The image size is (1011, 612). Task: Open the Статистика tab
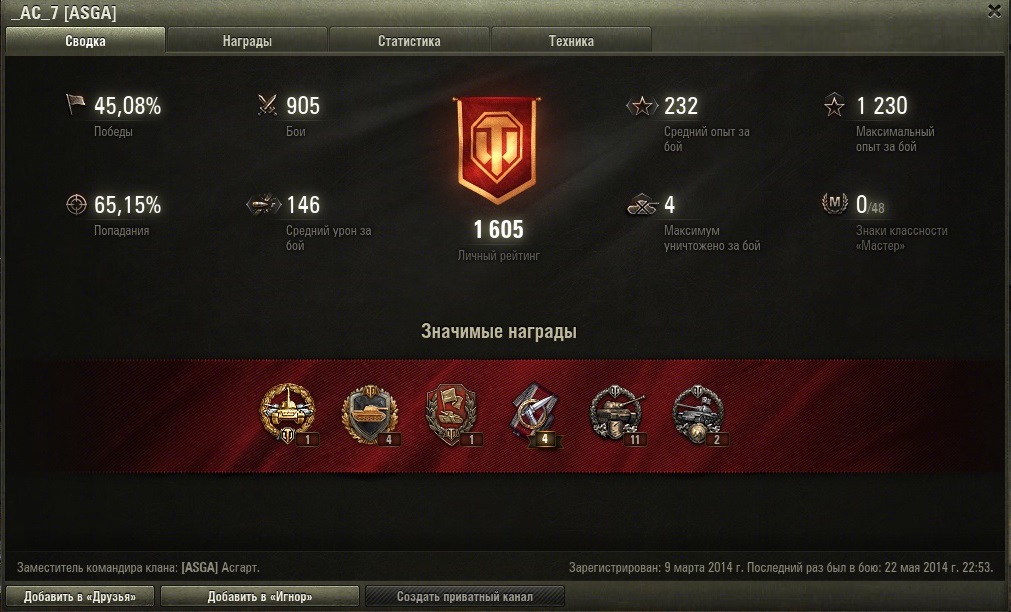pyautogui.click(x=409, y=41)
